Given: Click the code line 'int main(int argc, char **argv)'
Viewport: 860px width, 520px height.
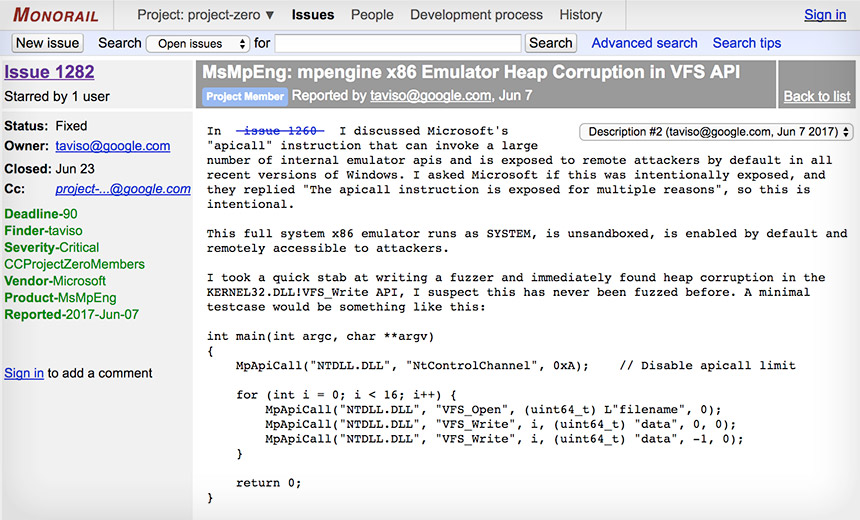Looking at the screenshot, I should (320, 336).
